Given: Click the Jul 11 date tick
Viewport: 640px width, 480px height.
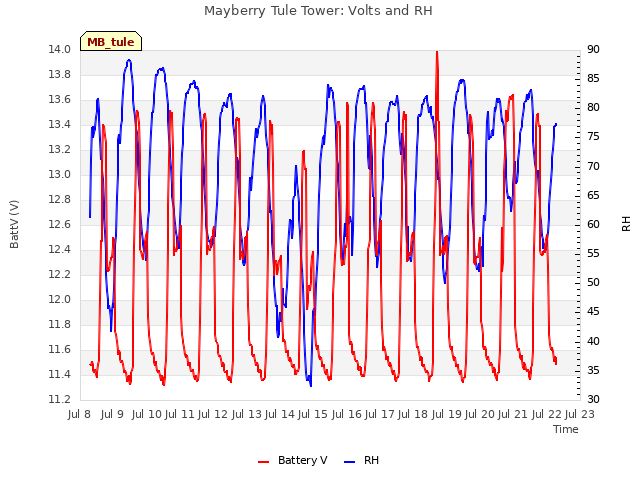Looking at the screenshot, I should [180, 415].
